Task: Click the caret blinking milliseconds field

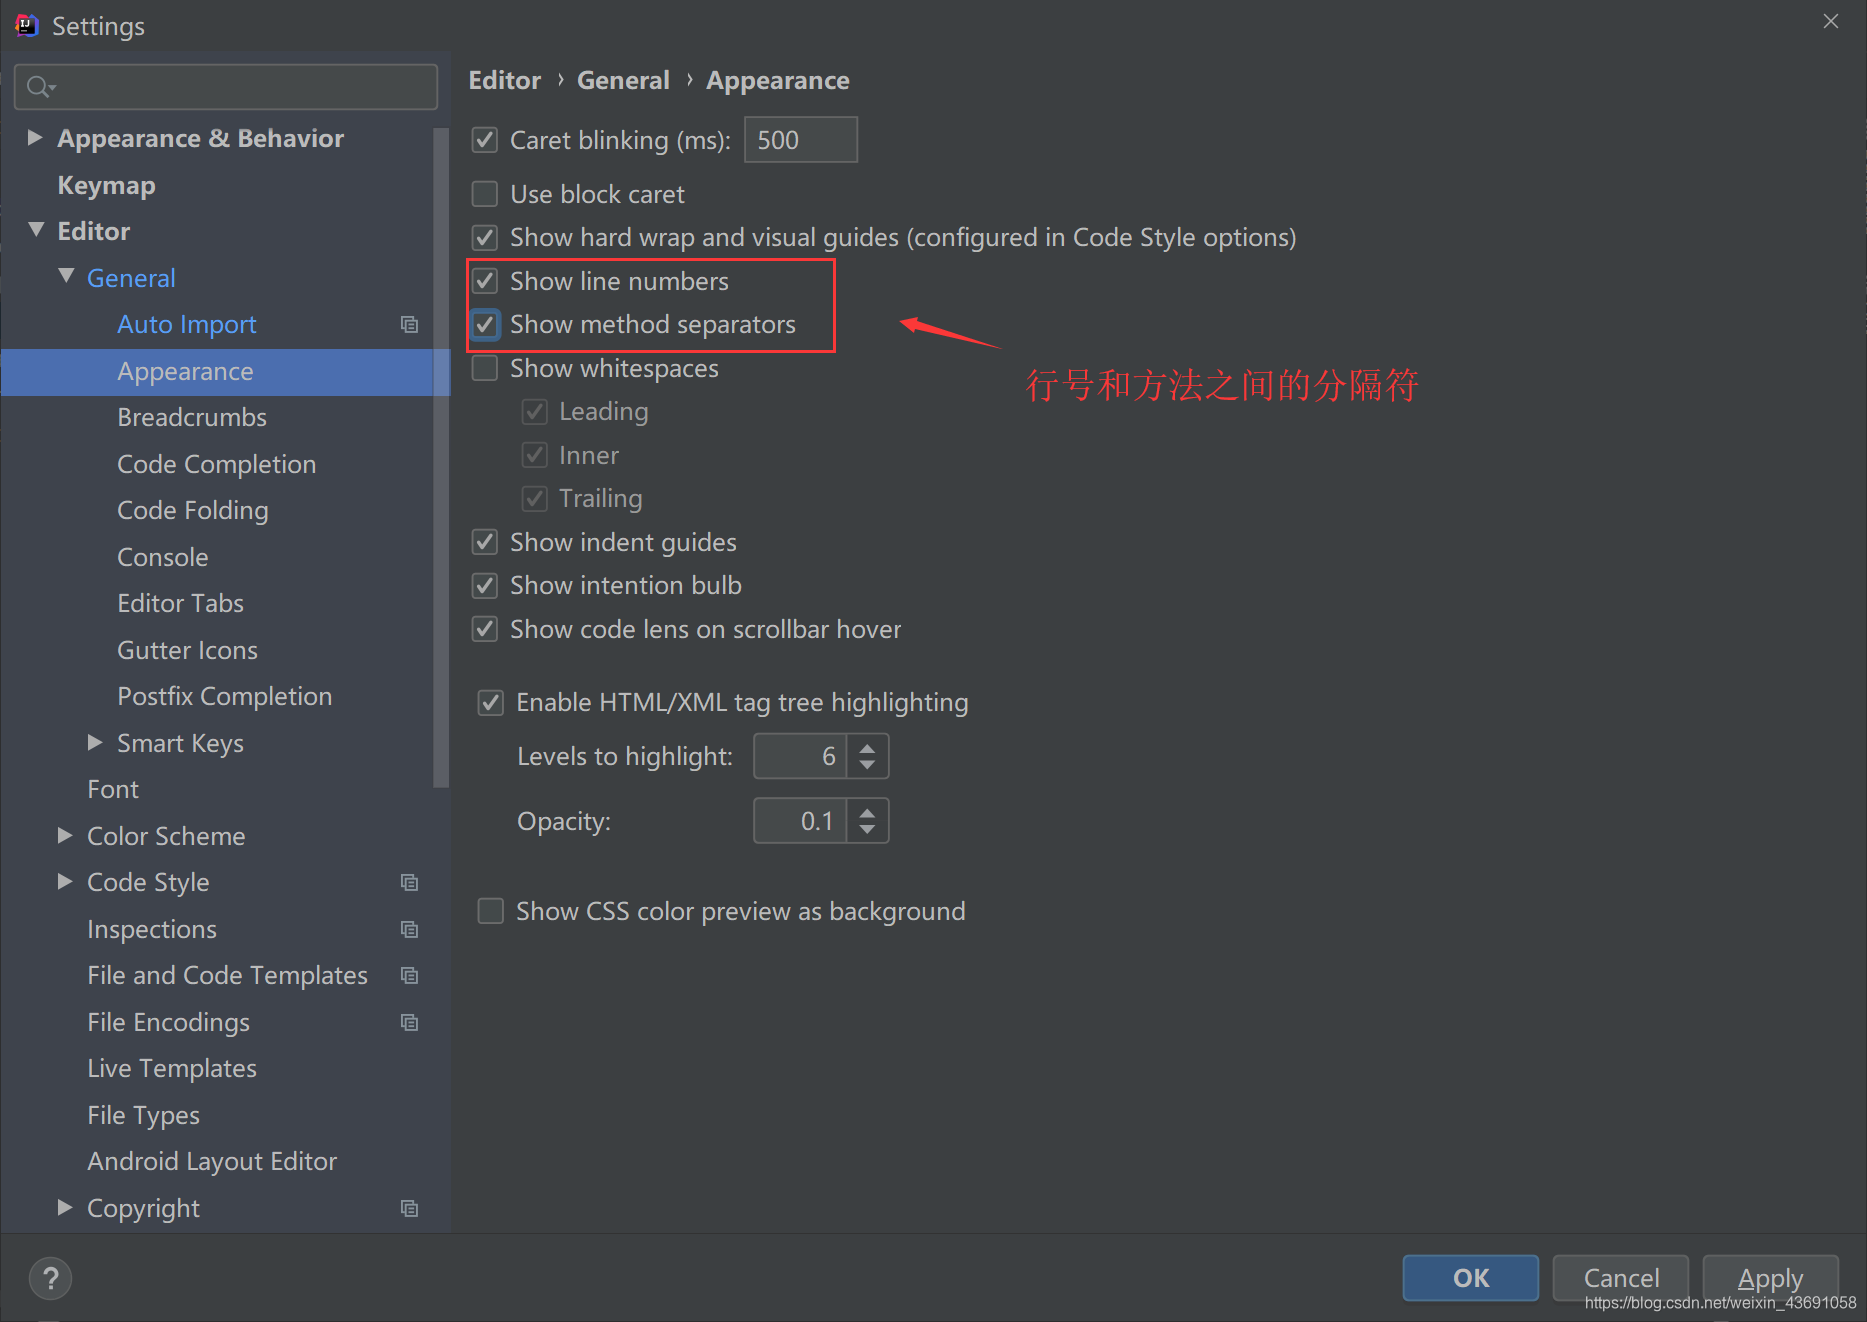Action: click(x=801, y=140)
